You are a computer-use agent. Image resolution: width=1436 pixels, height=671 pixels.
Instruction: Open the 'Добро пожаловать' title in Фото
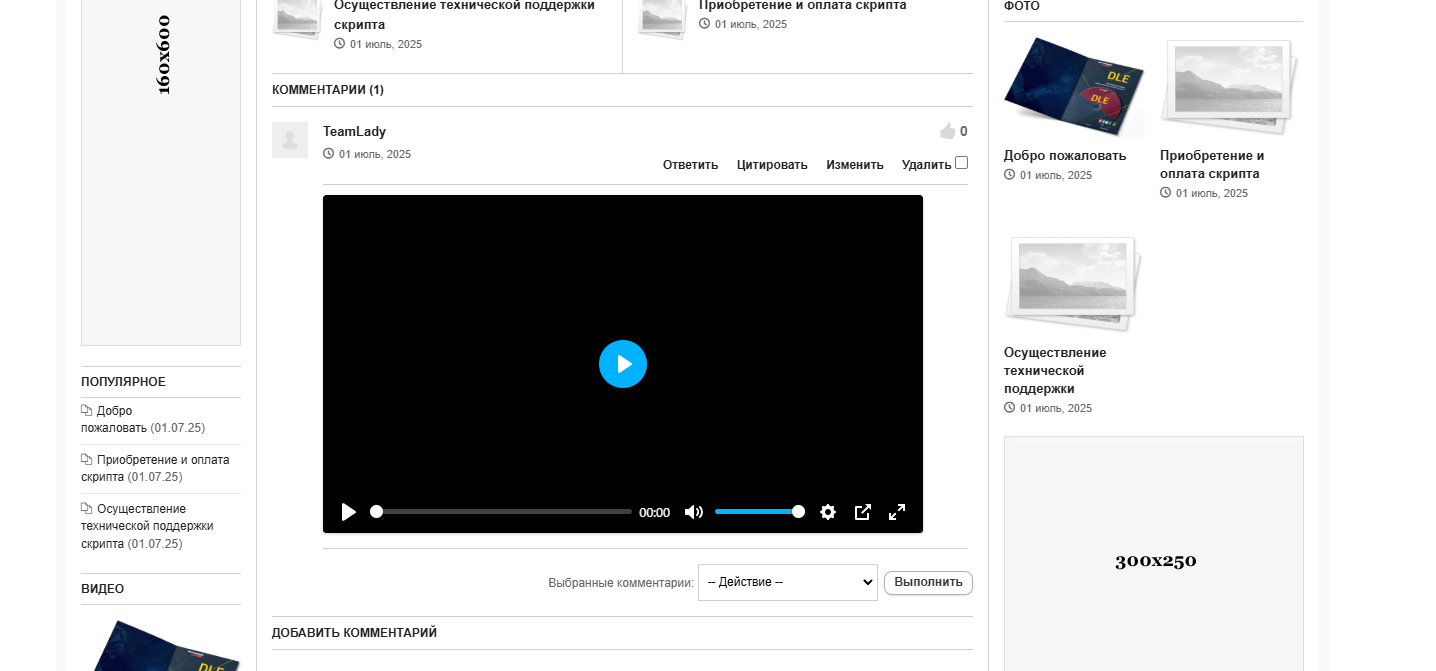point(1065,156)
